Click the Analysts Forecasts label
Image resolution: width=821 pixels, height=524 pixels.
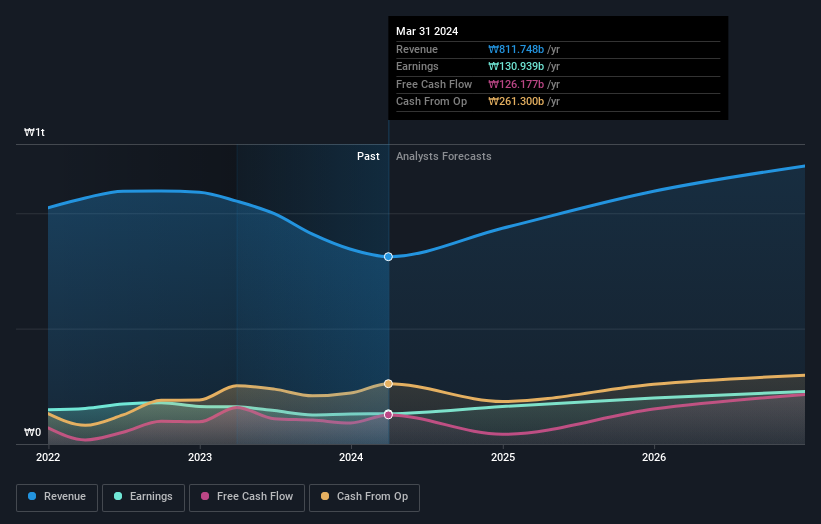click(x=443, y=156)
